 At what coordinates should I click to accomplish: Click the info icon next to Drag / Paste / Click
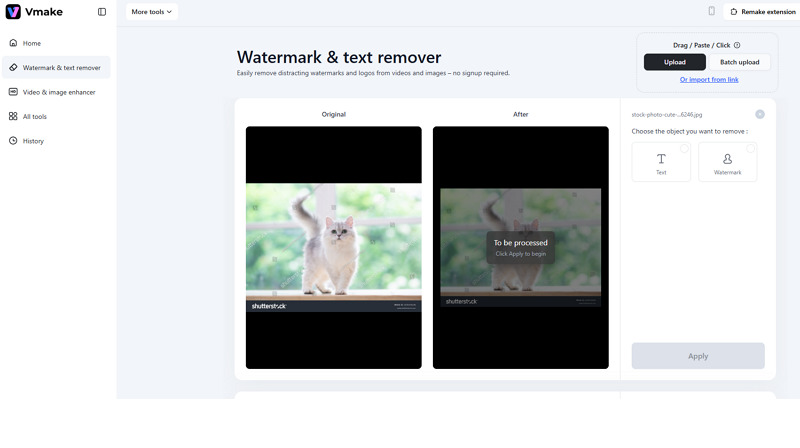coord(737,45)
